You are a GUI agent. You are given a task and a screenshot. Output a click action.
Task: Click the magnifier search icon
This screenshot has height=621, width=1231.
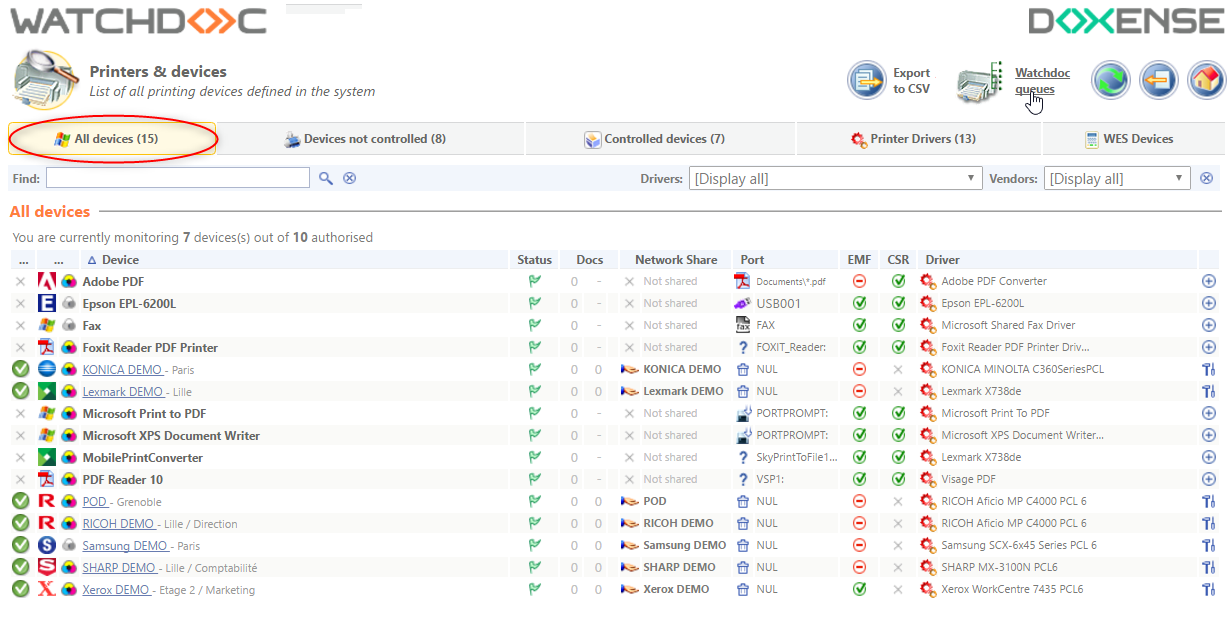click(326, 178)
